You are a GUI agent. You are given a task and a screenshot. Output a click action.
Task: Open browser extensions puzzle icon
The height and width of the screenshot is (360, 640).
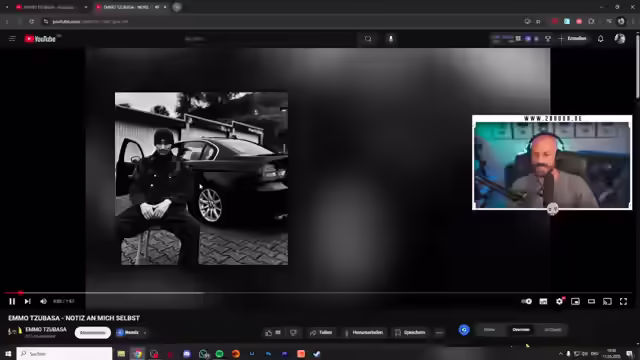click(591, 21)
